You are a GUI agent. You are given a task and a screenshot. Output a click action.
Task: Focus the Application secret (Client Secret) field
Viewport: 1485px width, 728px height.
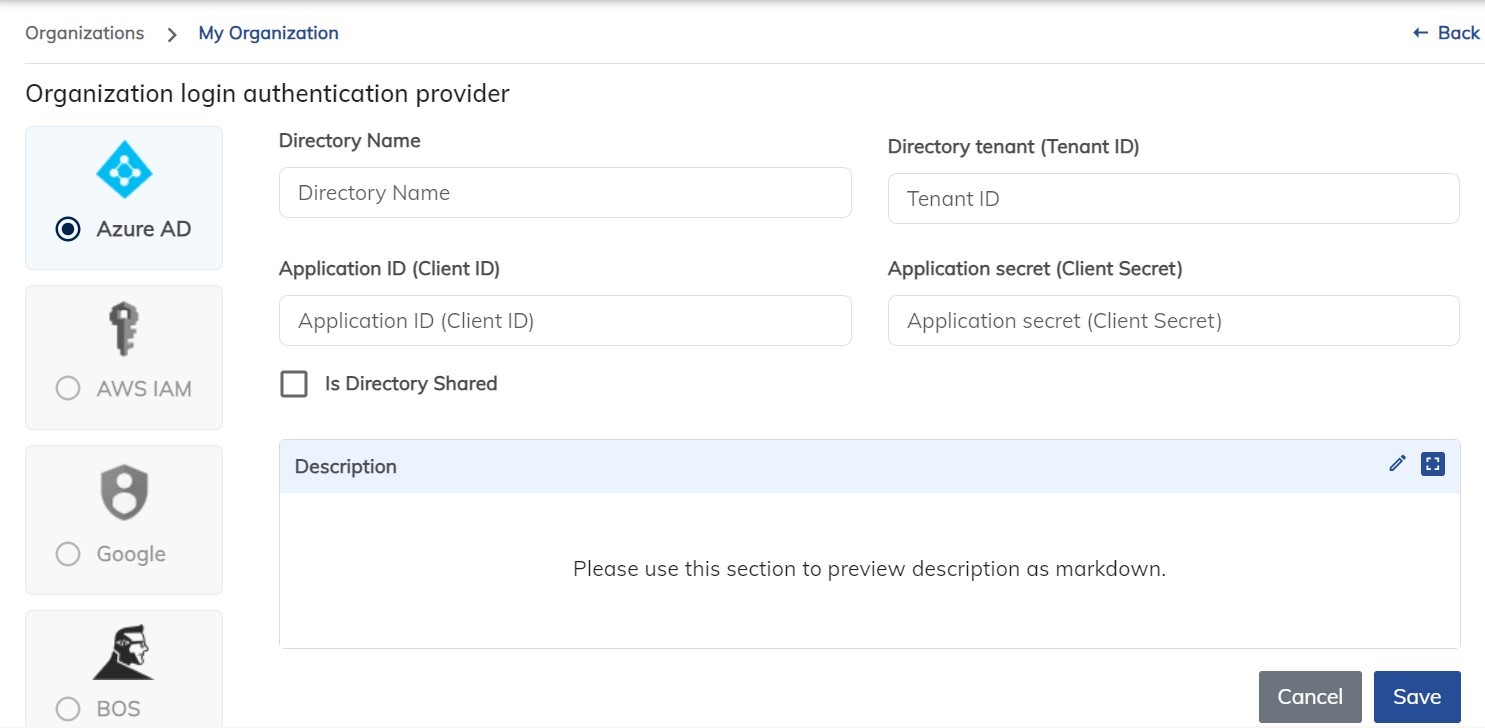coord(1174,321)
